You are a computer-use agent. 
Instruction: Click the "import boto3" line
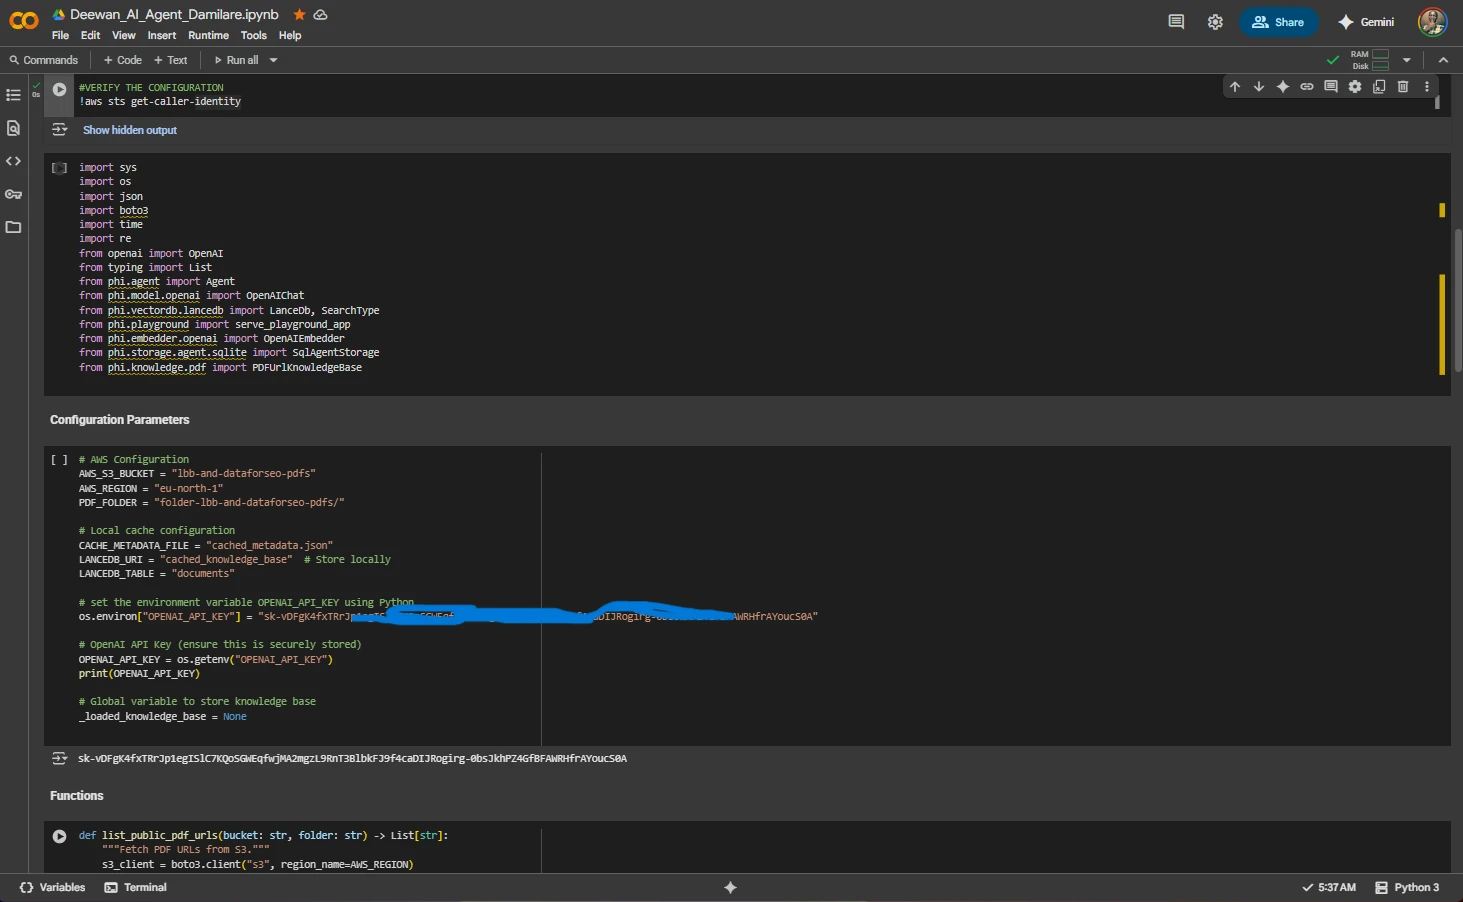pos(114,210)
